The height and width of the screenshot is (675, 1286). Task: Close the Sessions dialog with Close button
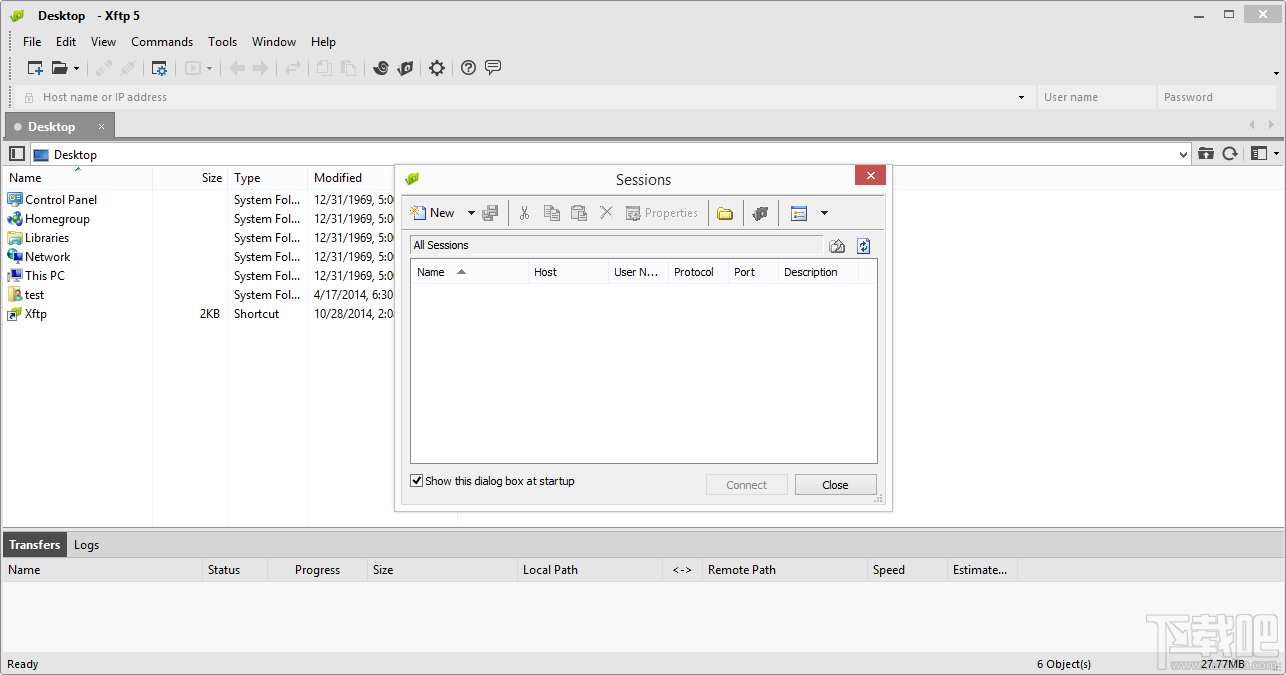point(835,484)
